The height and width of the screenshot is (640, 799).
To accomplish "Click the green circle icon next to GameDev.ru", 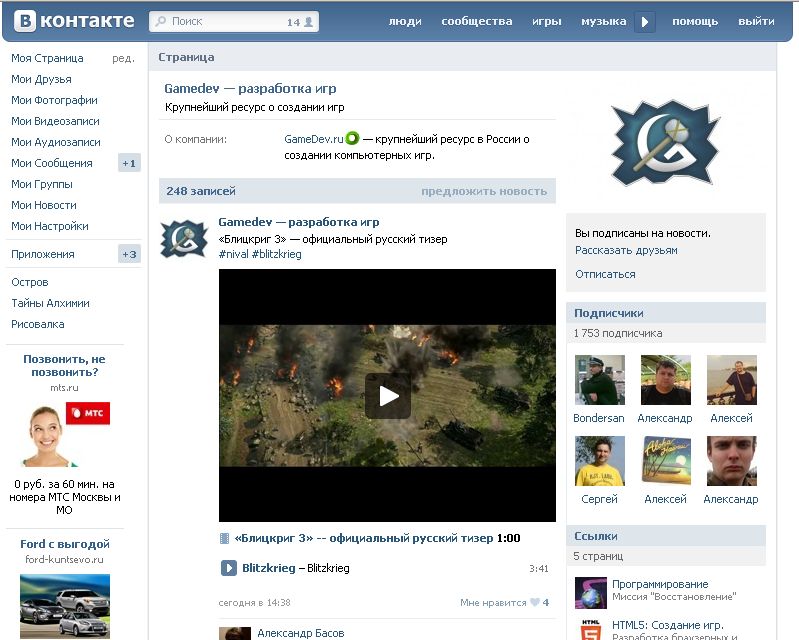I will (352, 138).
